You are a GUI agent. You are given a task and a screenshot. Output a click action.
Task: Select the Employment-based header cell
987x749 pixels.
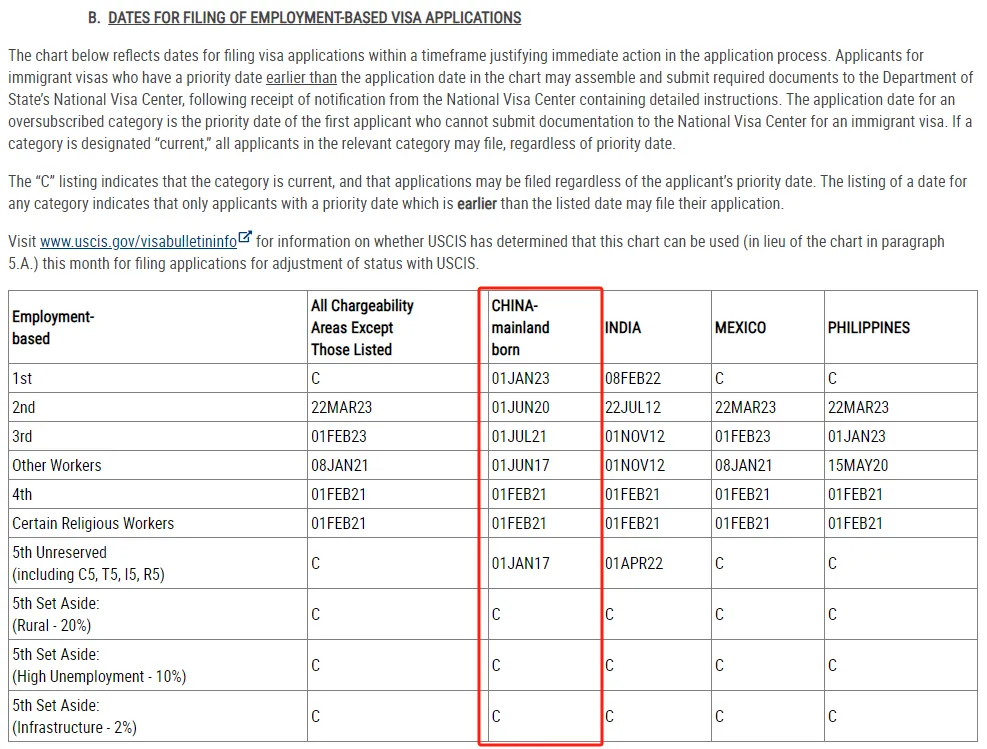[x=53, y=328]
